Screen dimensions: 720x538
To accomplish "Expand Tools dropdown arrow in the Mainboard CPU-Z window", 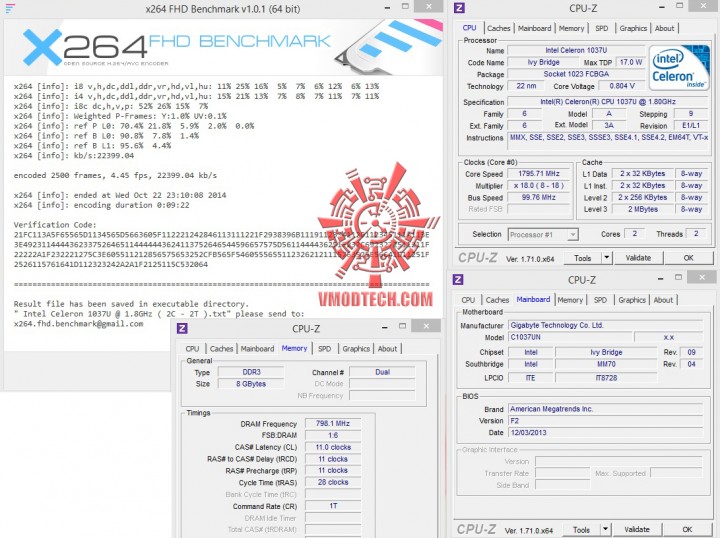I will (605, 530).
